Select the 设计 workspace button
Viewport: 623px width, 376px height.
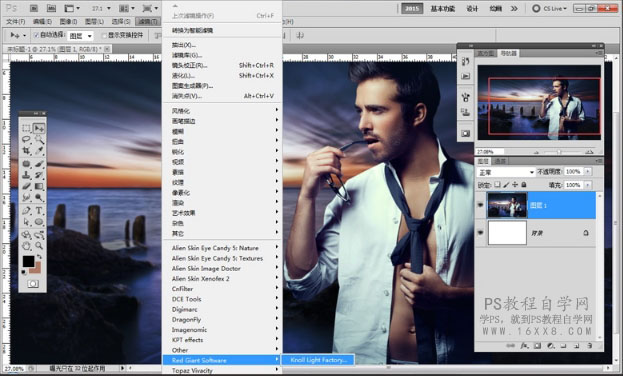pyautogui.click(x=472, y=8)
